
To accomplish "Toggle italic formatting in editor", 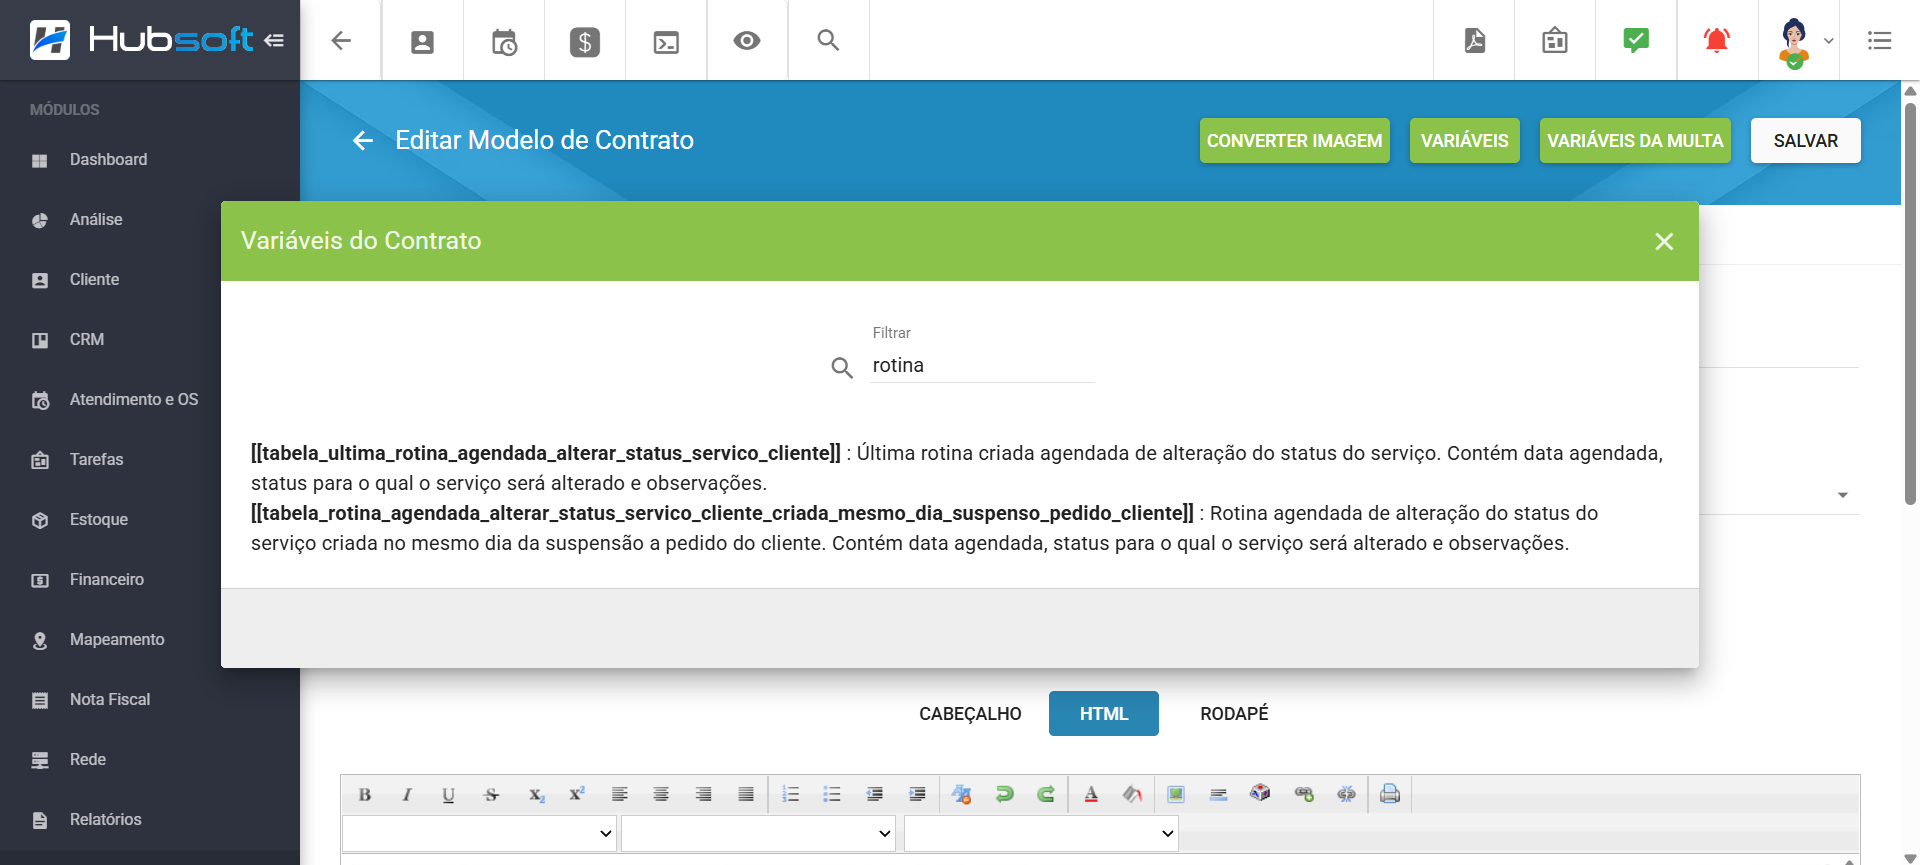I will pos(407,794).
